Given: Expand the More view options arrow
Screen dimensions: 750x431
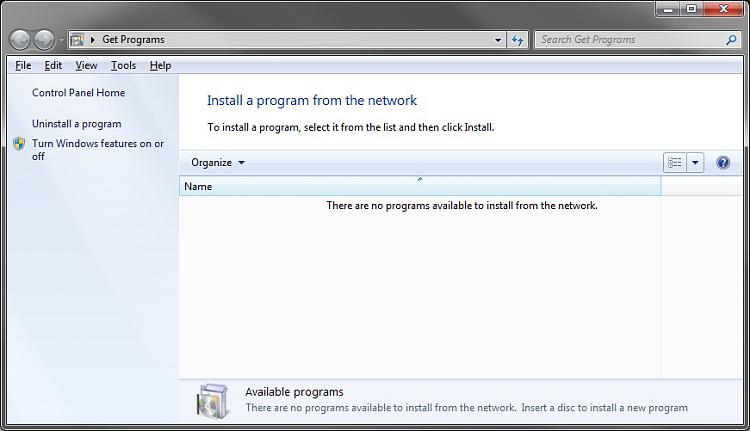Looking at the screenshot, I should pos(695,163).
